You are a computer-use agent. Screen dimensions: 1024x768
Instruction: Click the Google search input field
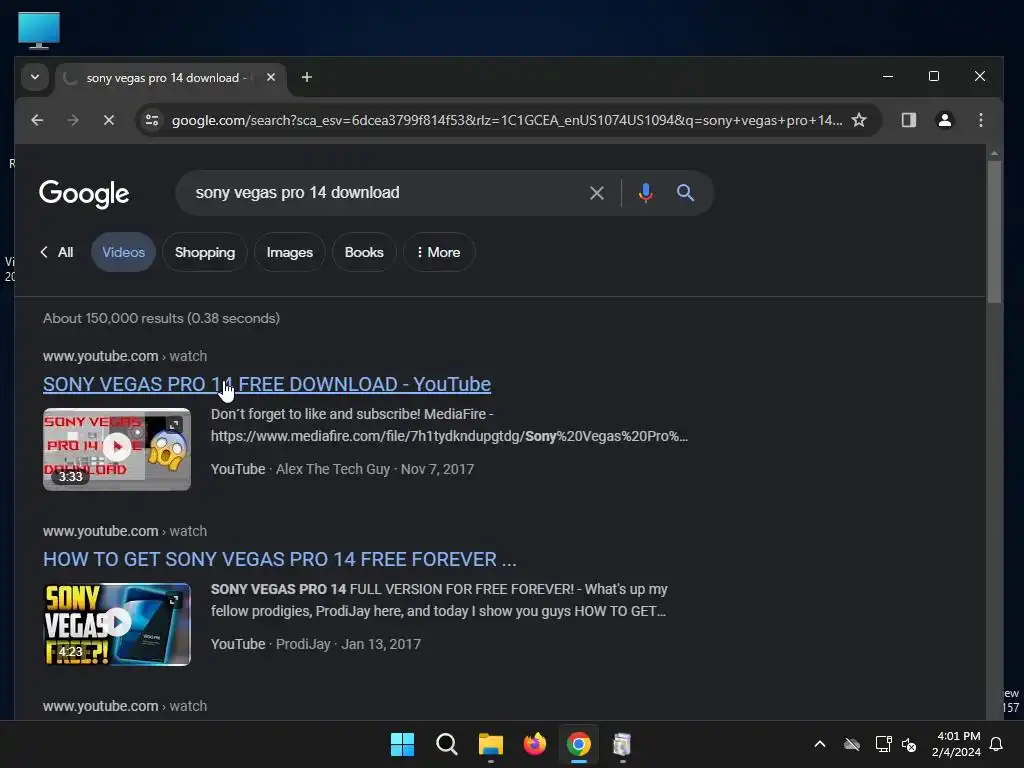point(385,193)
